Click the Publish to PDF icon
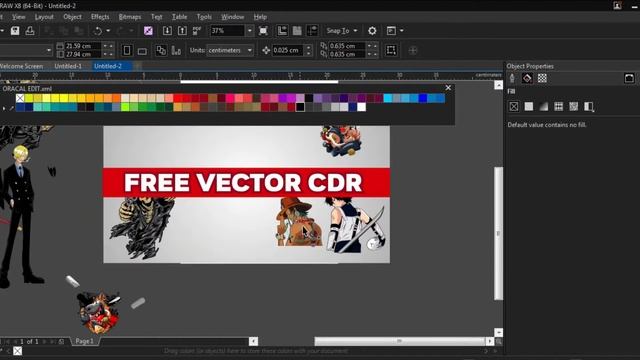640x360 pixels. point(197,31)
